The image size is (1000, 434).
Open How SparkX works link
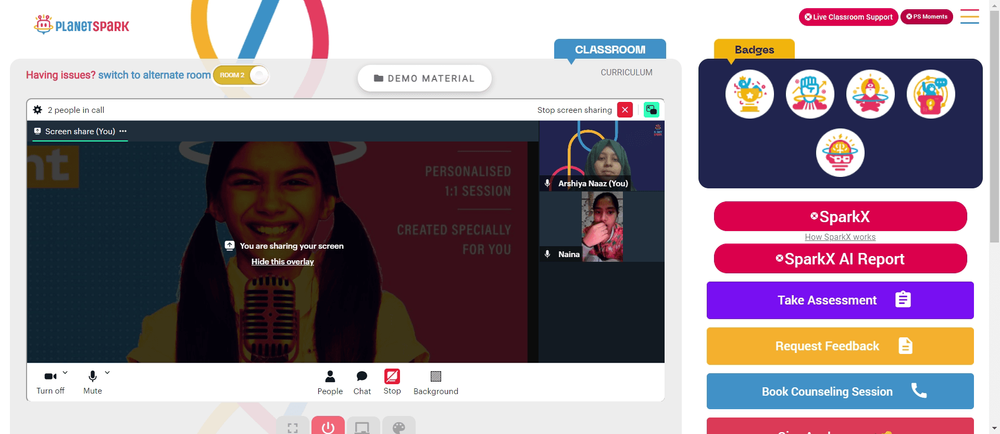[x=840, y=237]
